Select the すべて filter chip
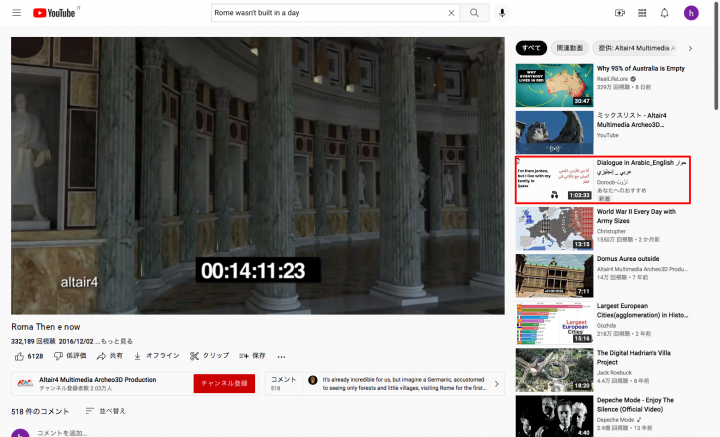 click(532, 47)
